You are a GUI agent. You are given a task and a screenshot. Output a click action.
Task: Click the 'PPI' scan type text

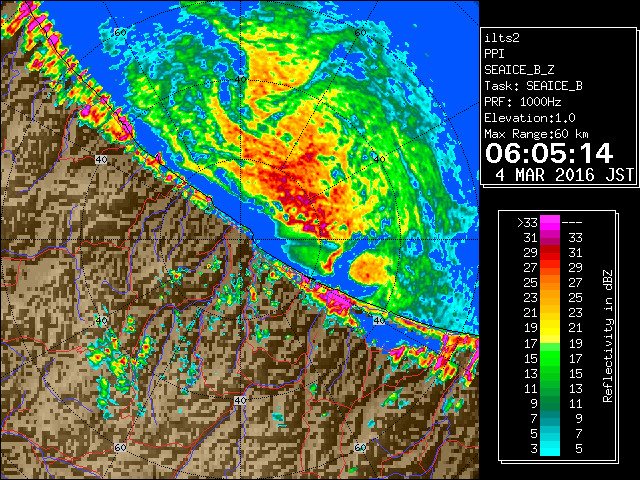pos(494,54)
